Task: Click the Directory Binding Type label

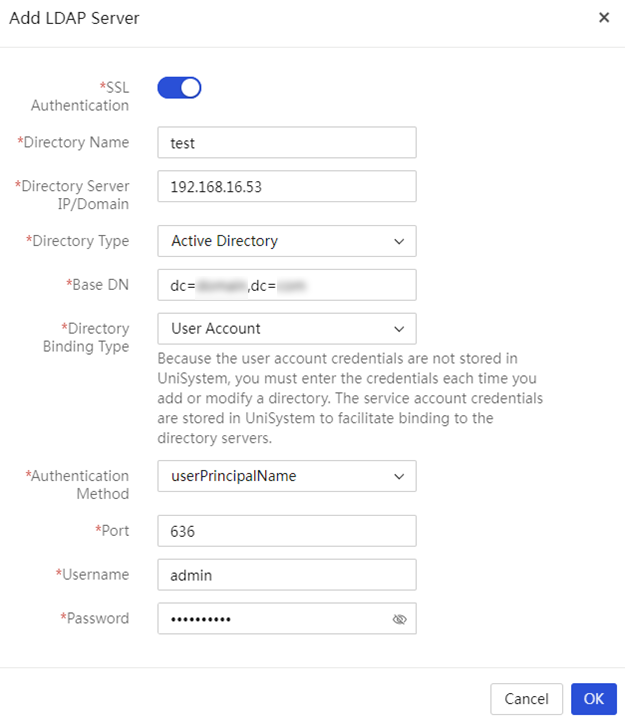Action: 86,338
